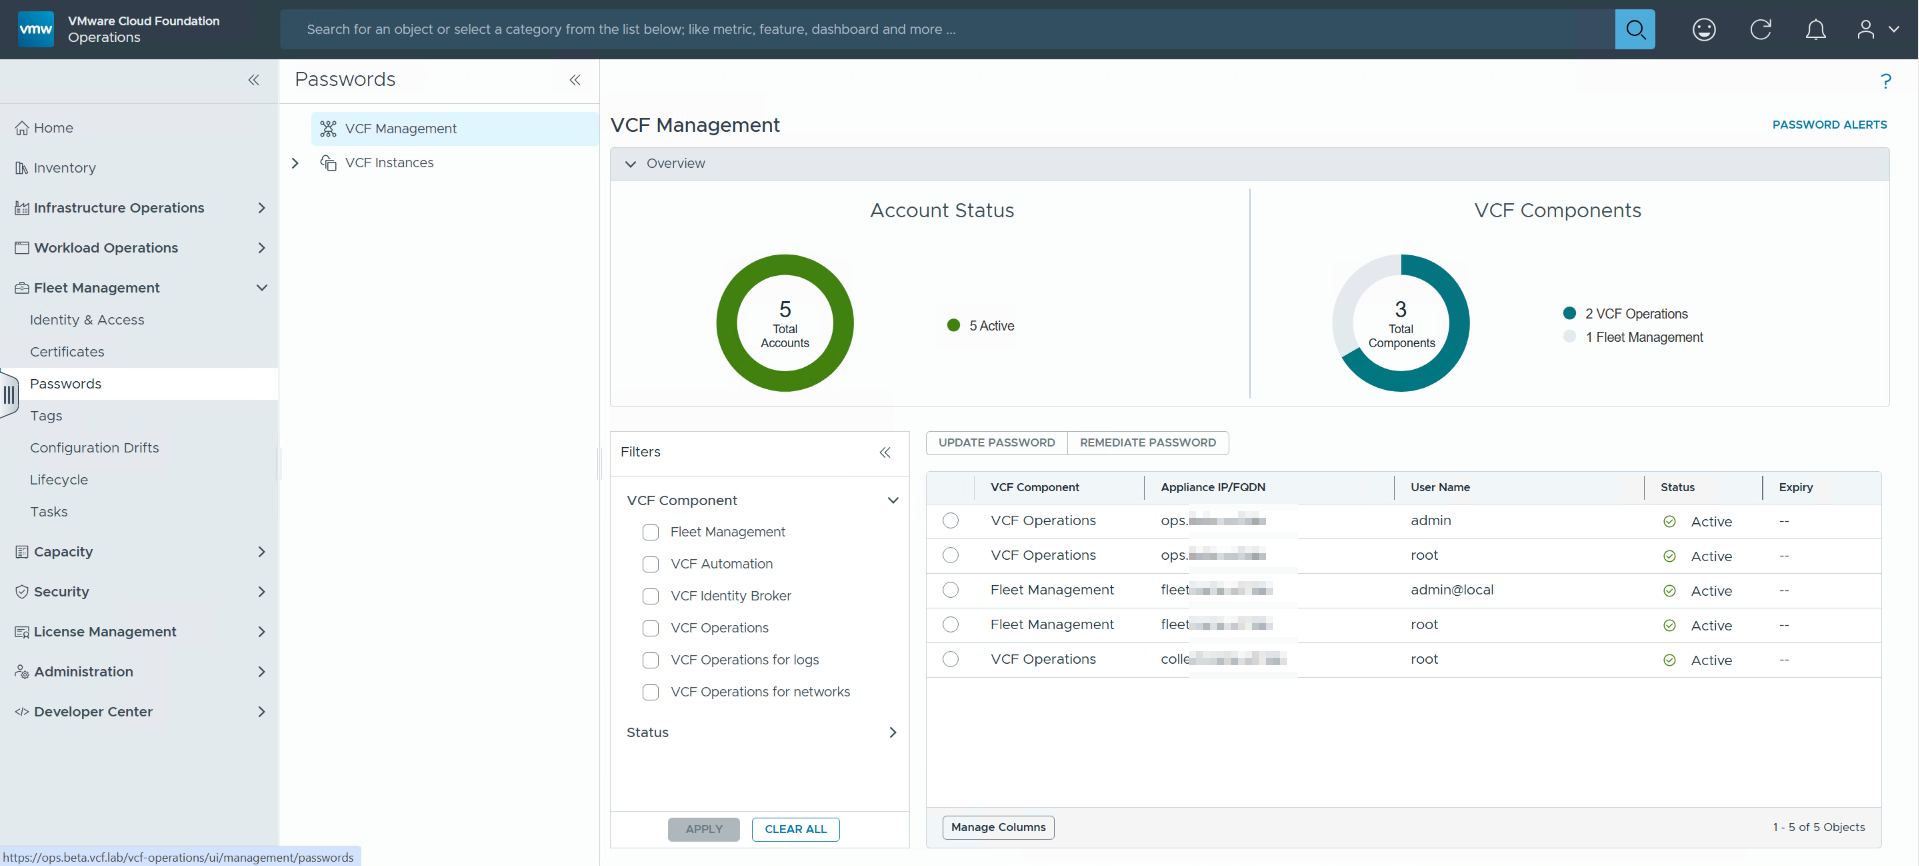Check the VCF Automation filter

651,564
